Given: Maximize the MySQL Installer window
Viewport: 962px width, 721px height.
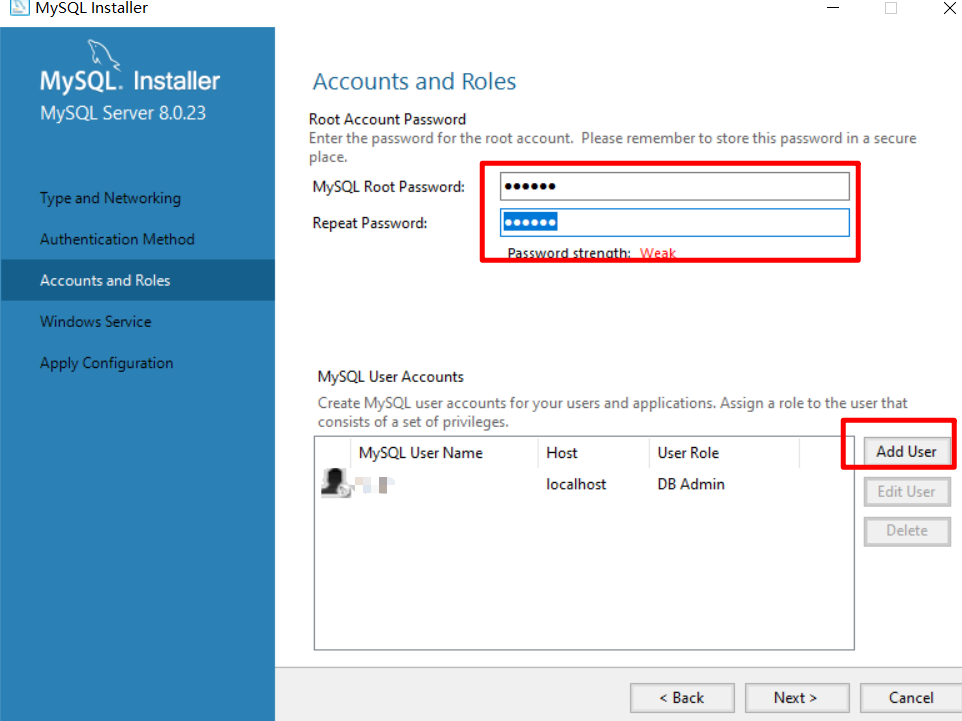Looking at the screenshot, I should [x=891, y=7].
